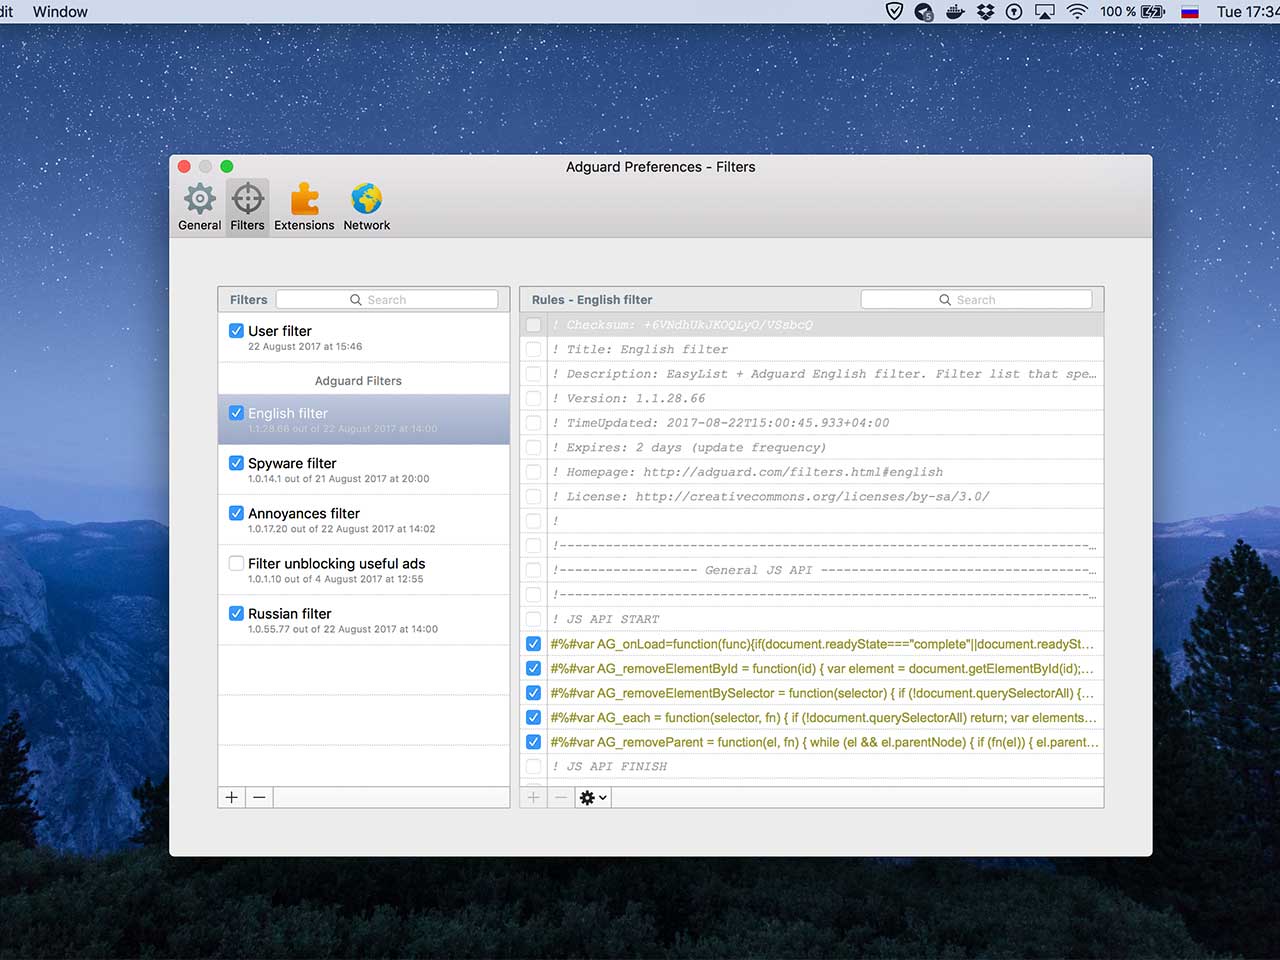
Task: Open the Window menu
Action: coord(60,12)
